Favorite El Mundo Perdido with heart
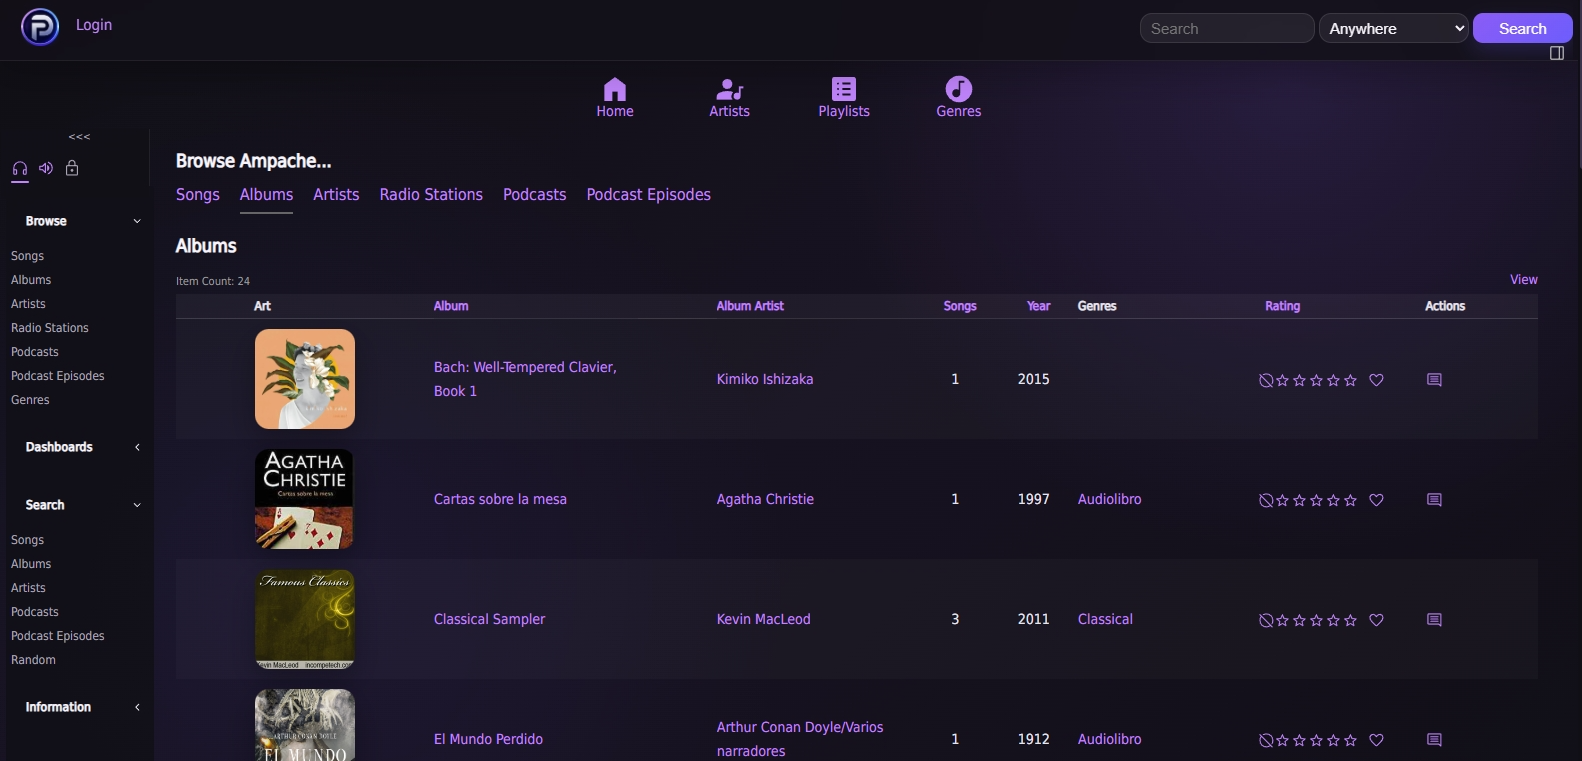The image size is (1582, 761). tap(1376, 740)
